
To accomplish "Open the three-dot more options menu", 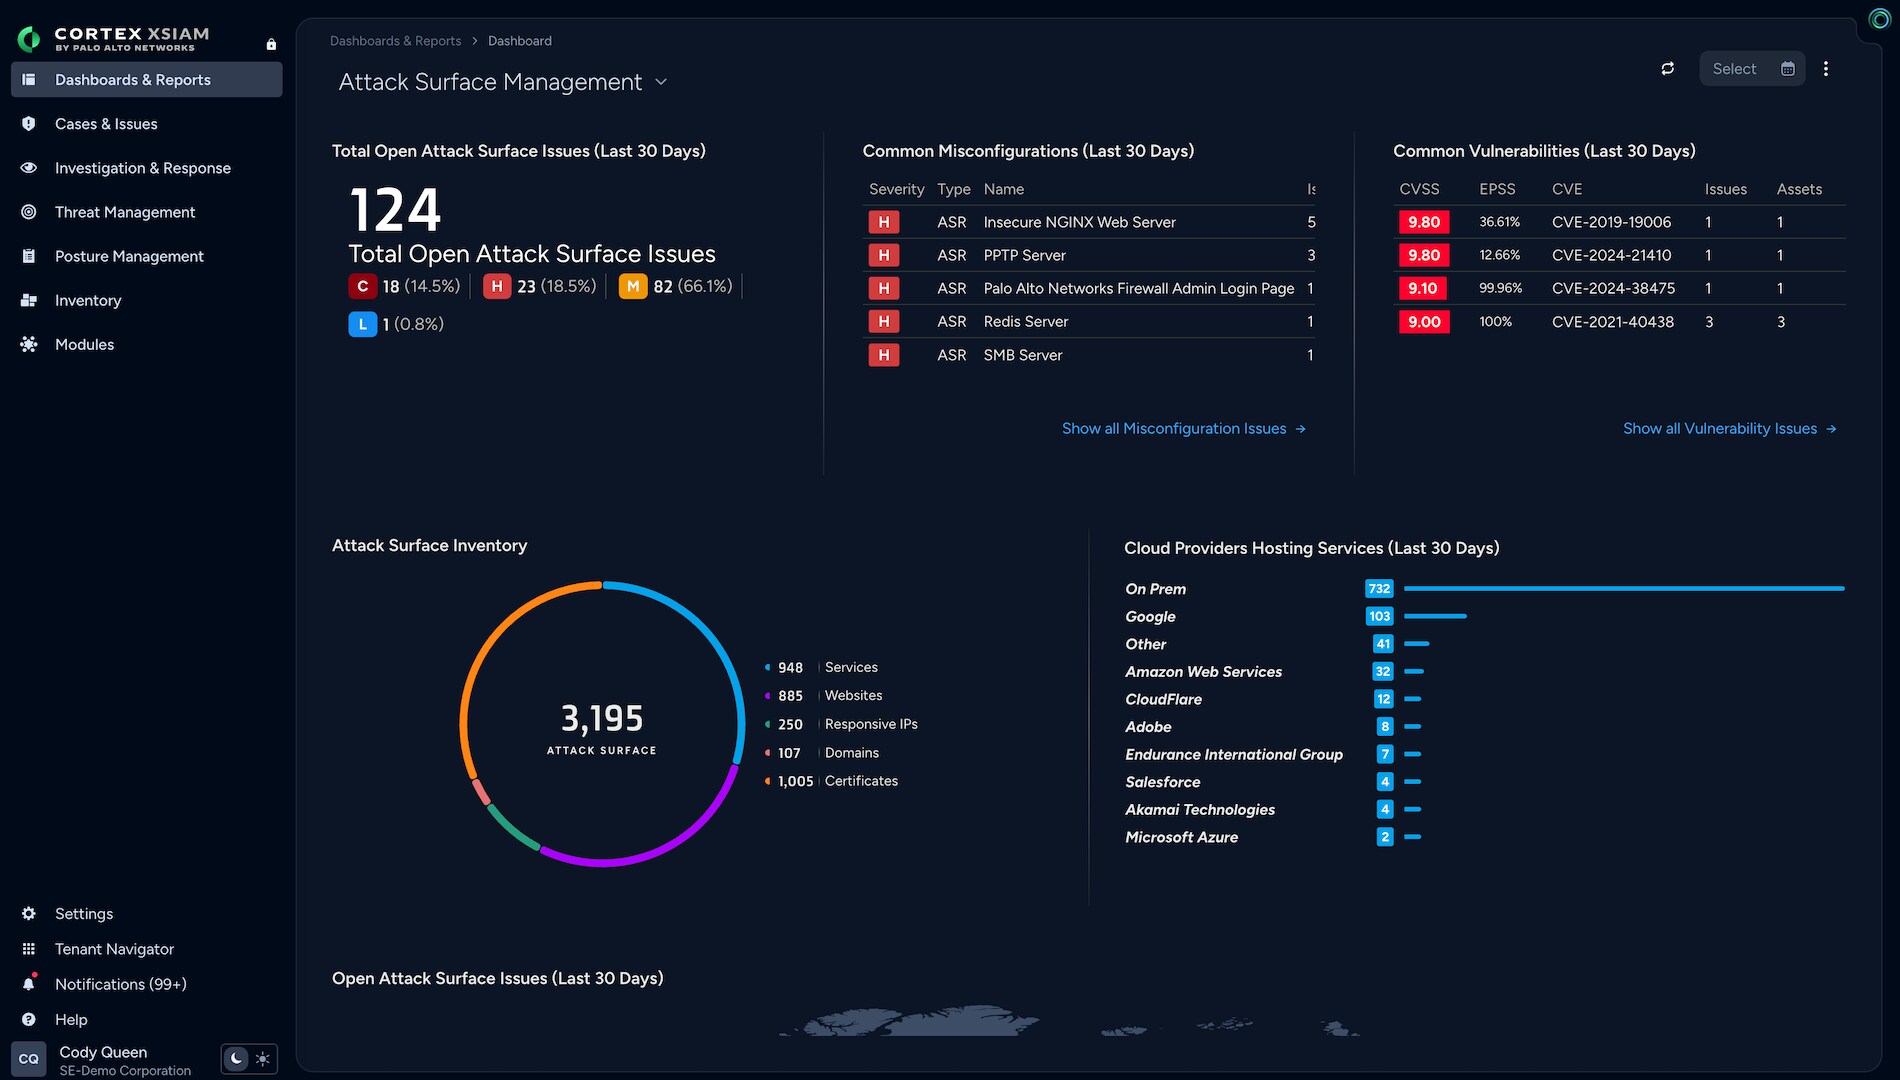I will [1826, 69].
